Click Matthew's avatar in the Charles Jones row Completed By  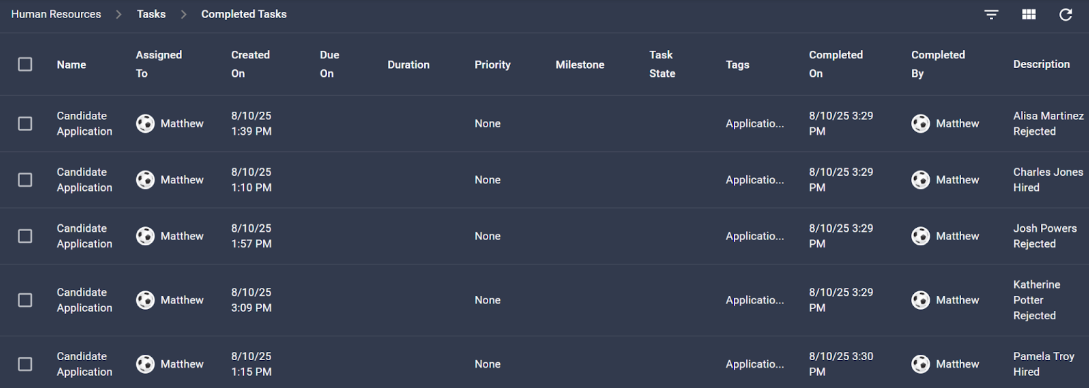[920, 180]
